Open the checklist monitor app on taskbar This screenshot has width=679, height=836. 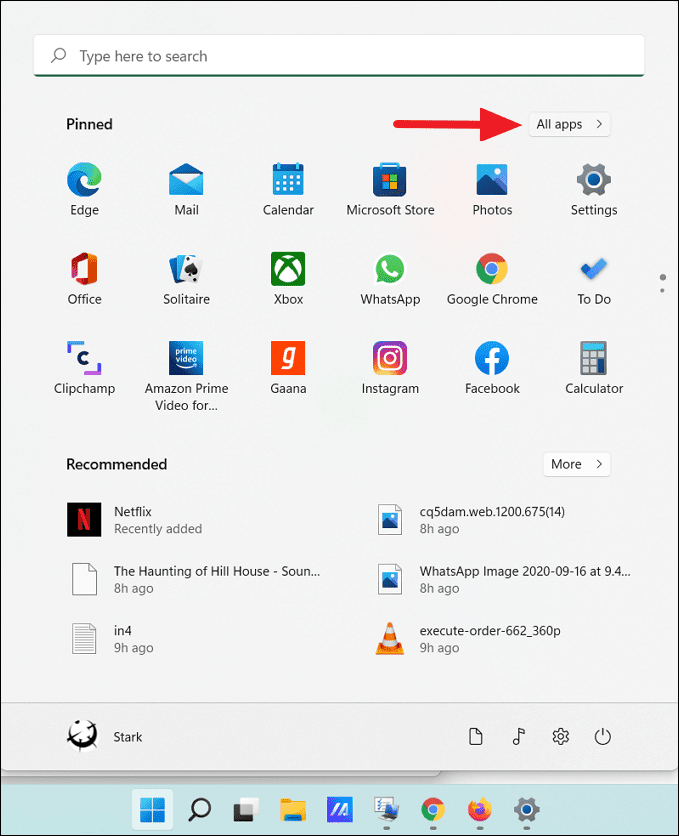point(386,810)
